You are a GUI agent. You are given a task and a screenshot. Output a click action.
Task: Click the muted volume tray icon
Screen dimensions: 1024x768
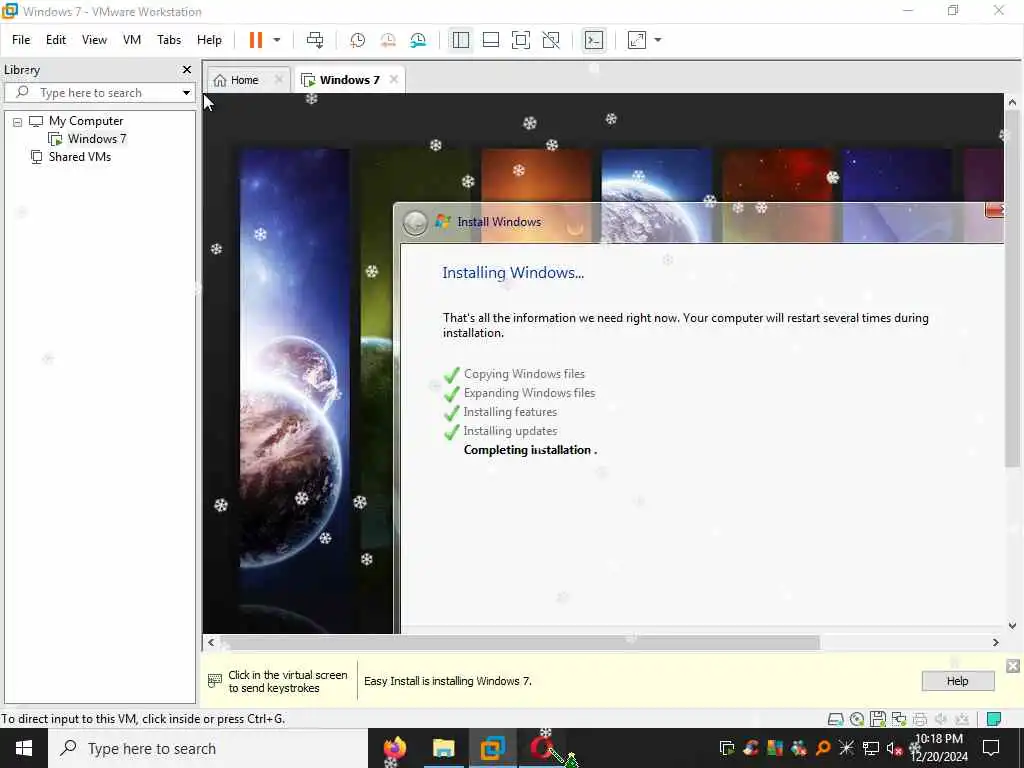click(894, 748)
